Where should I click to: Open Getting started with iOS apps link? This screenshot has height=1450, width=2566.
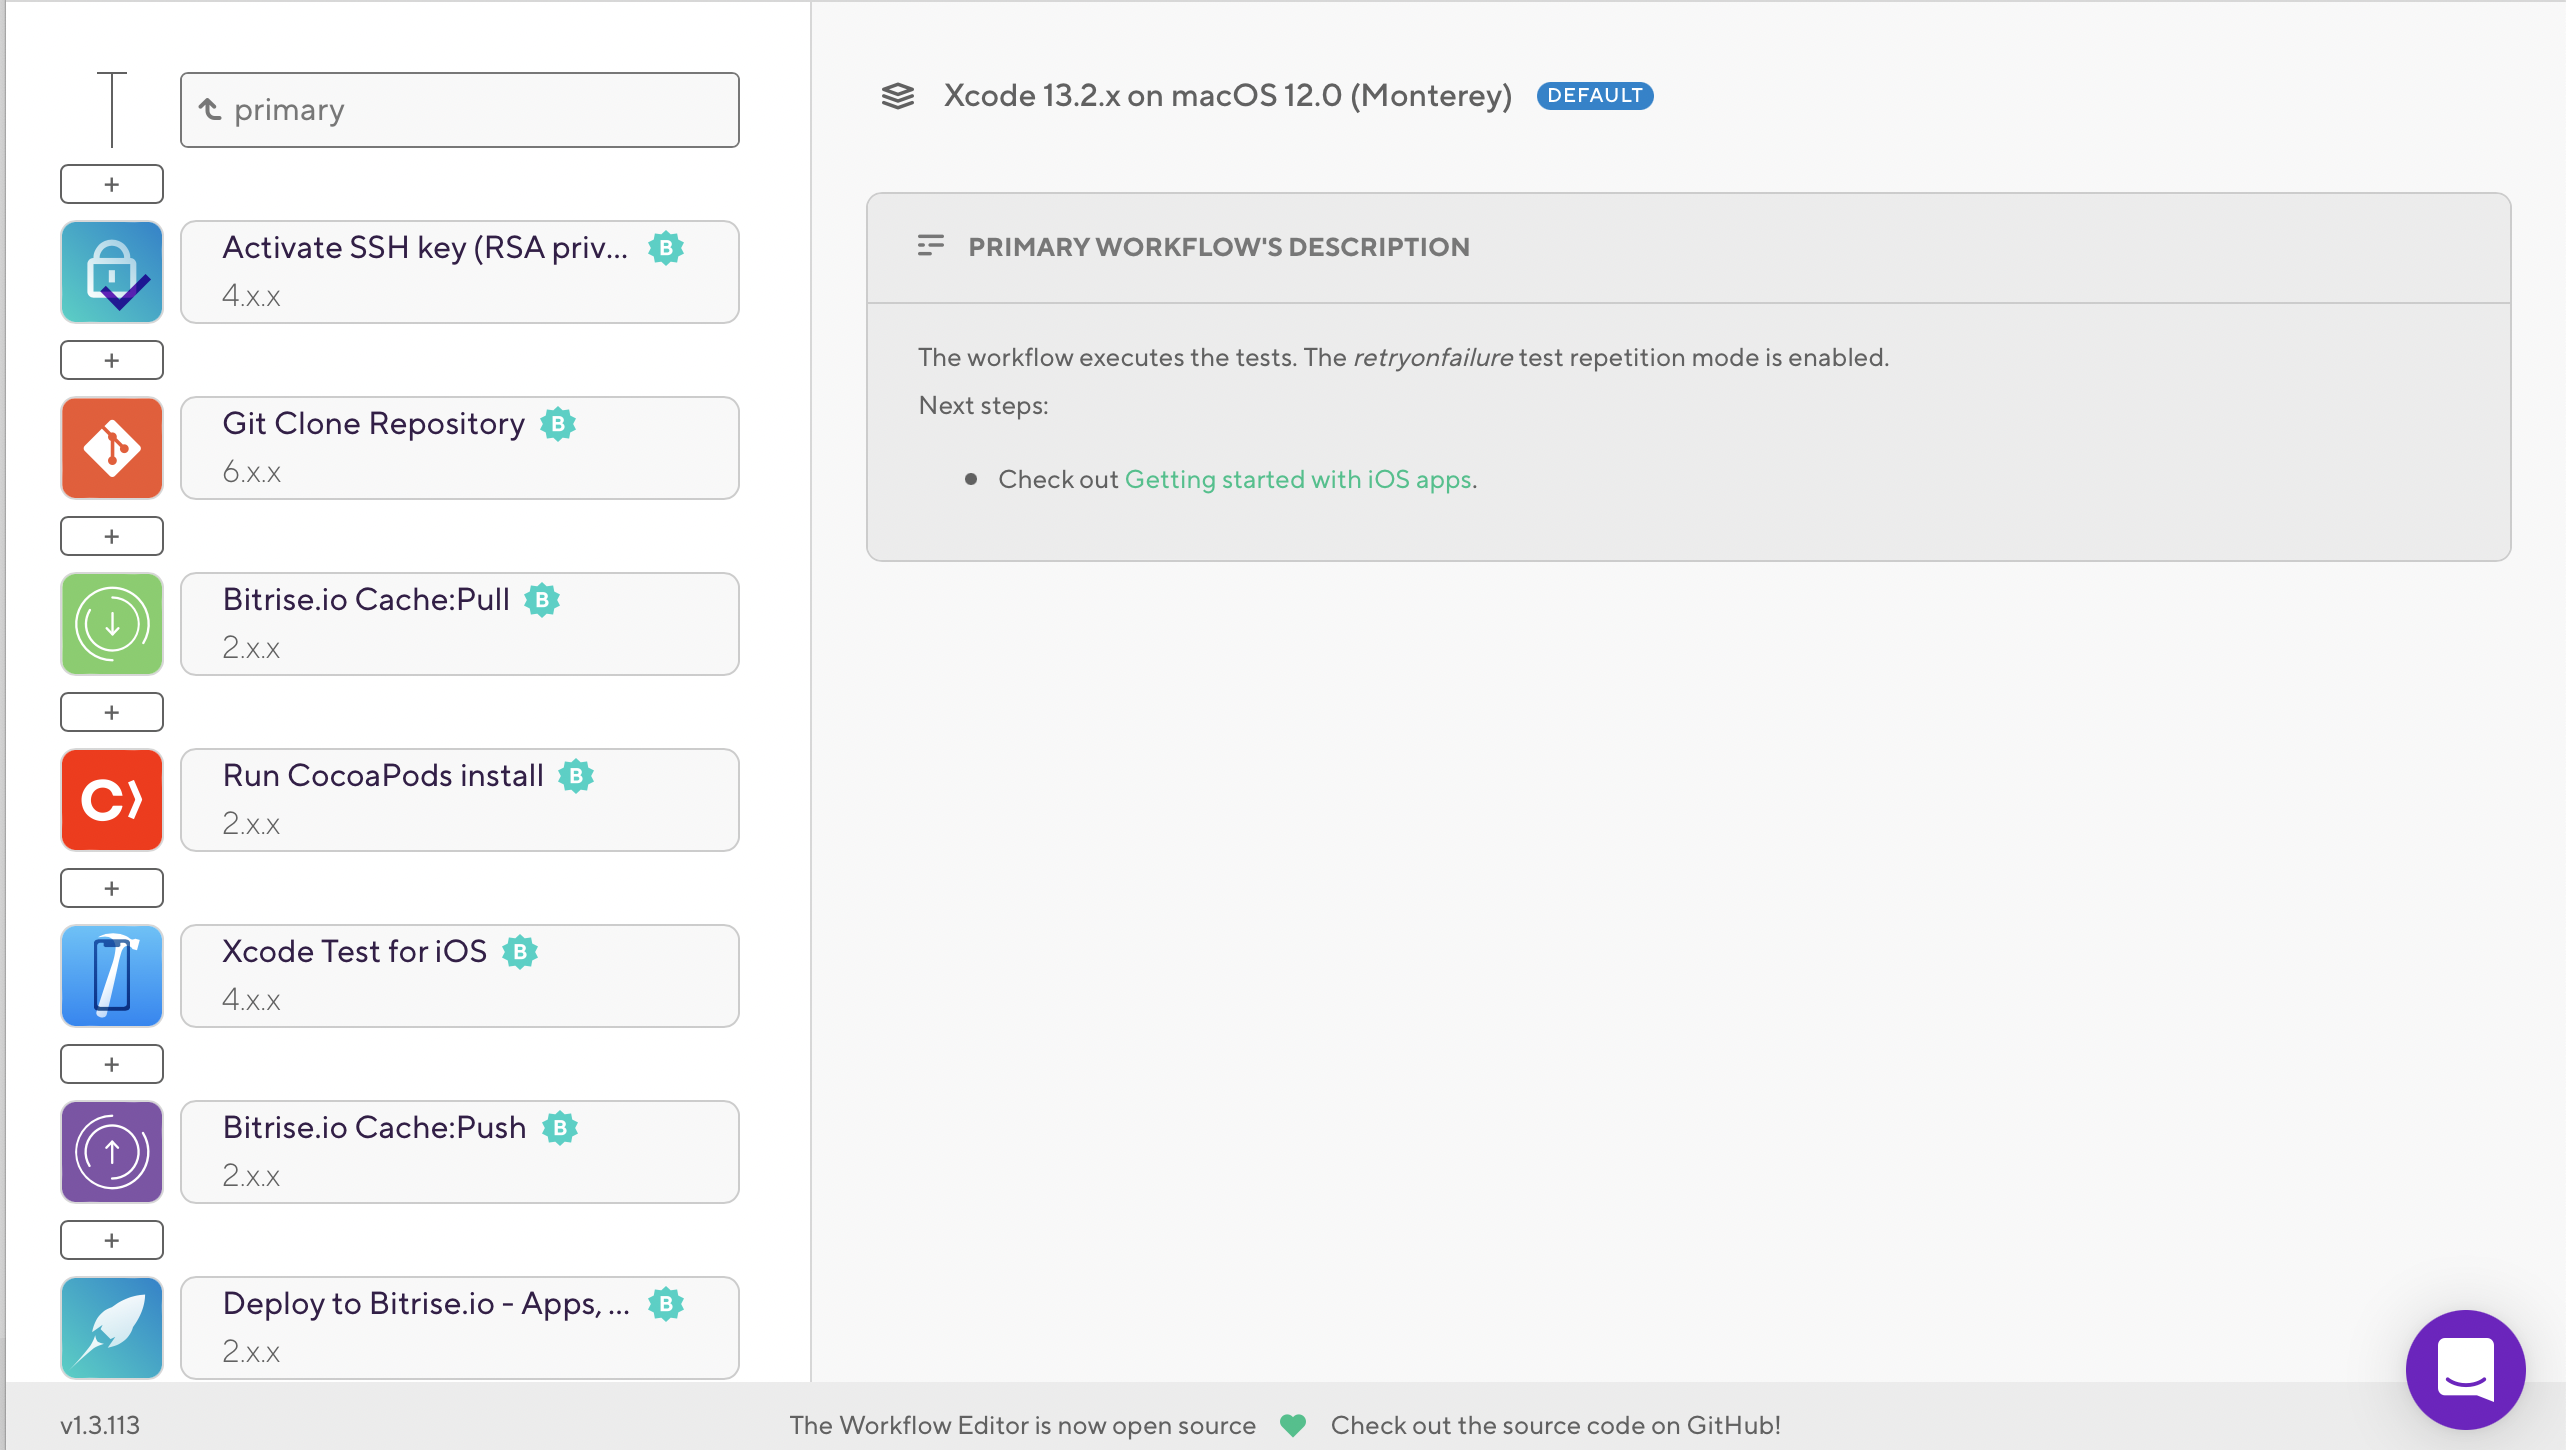1298,480
